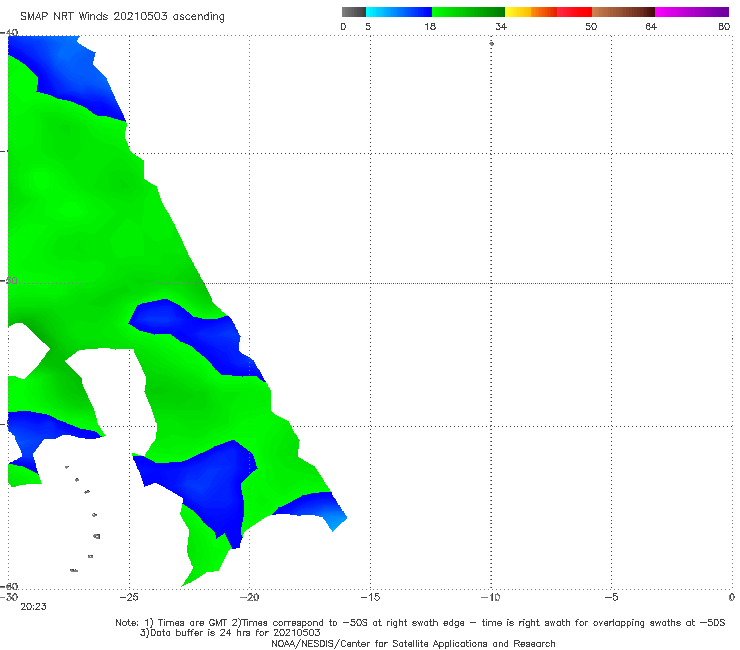Click the gray 0–5 color scale segment

point(354,12)
